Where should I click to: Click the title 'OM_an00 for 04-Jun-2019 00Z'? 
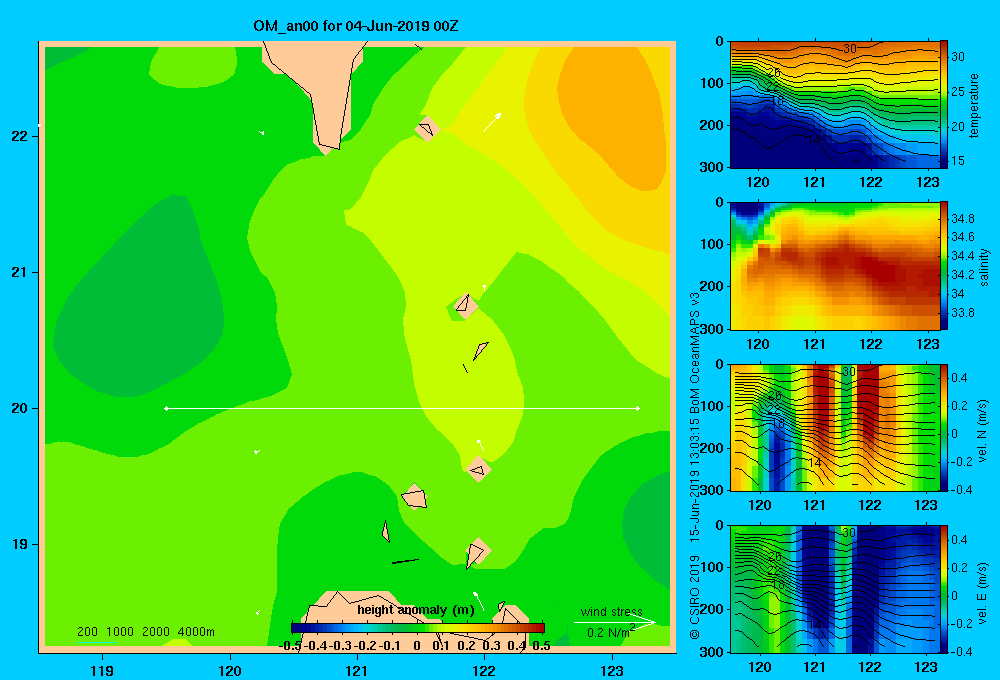click(x=356, y=26)
